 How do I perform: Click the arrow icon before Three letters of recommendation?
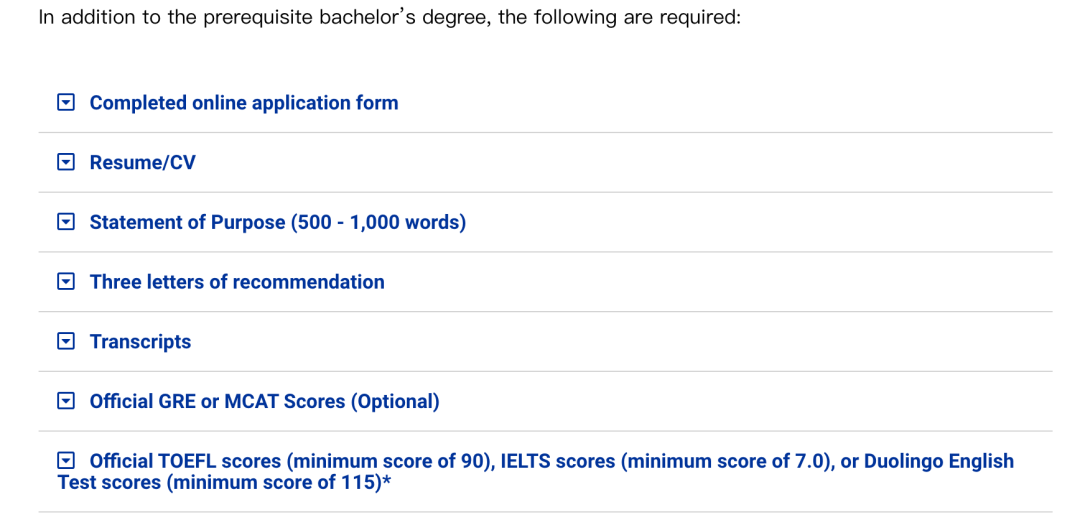click(65, 282)
